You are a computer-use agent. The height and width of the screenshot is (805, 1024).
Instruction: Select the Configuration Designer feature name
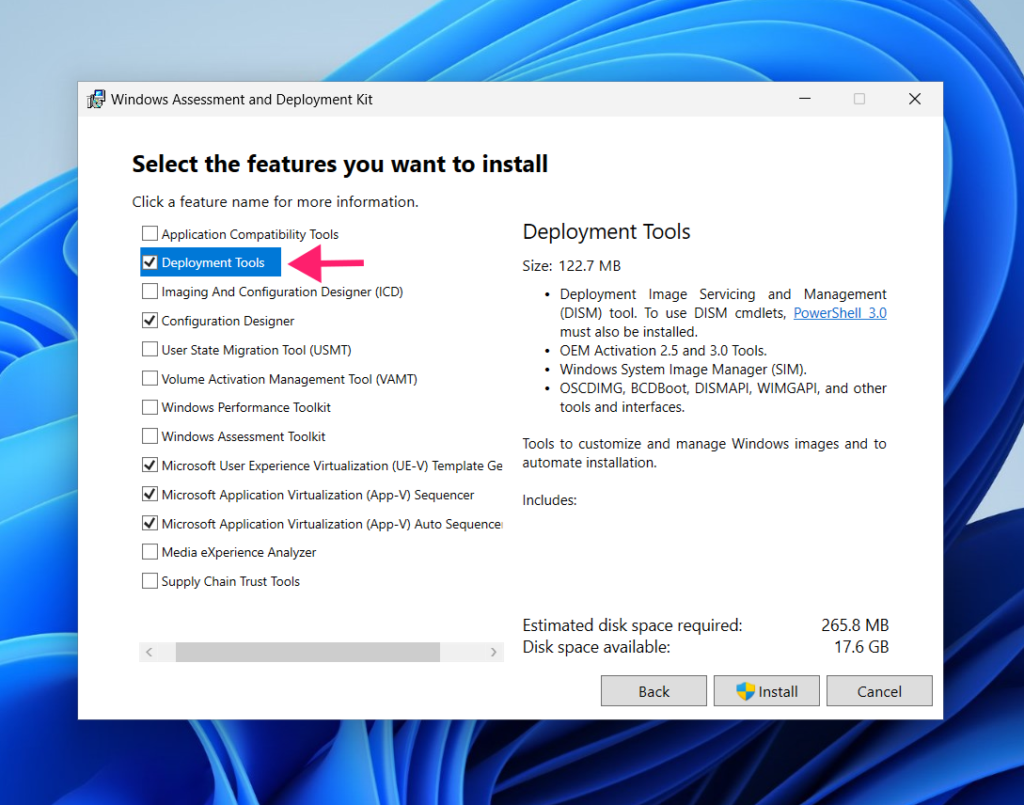(x=228, y=321)
